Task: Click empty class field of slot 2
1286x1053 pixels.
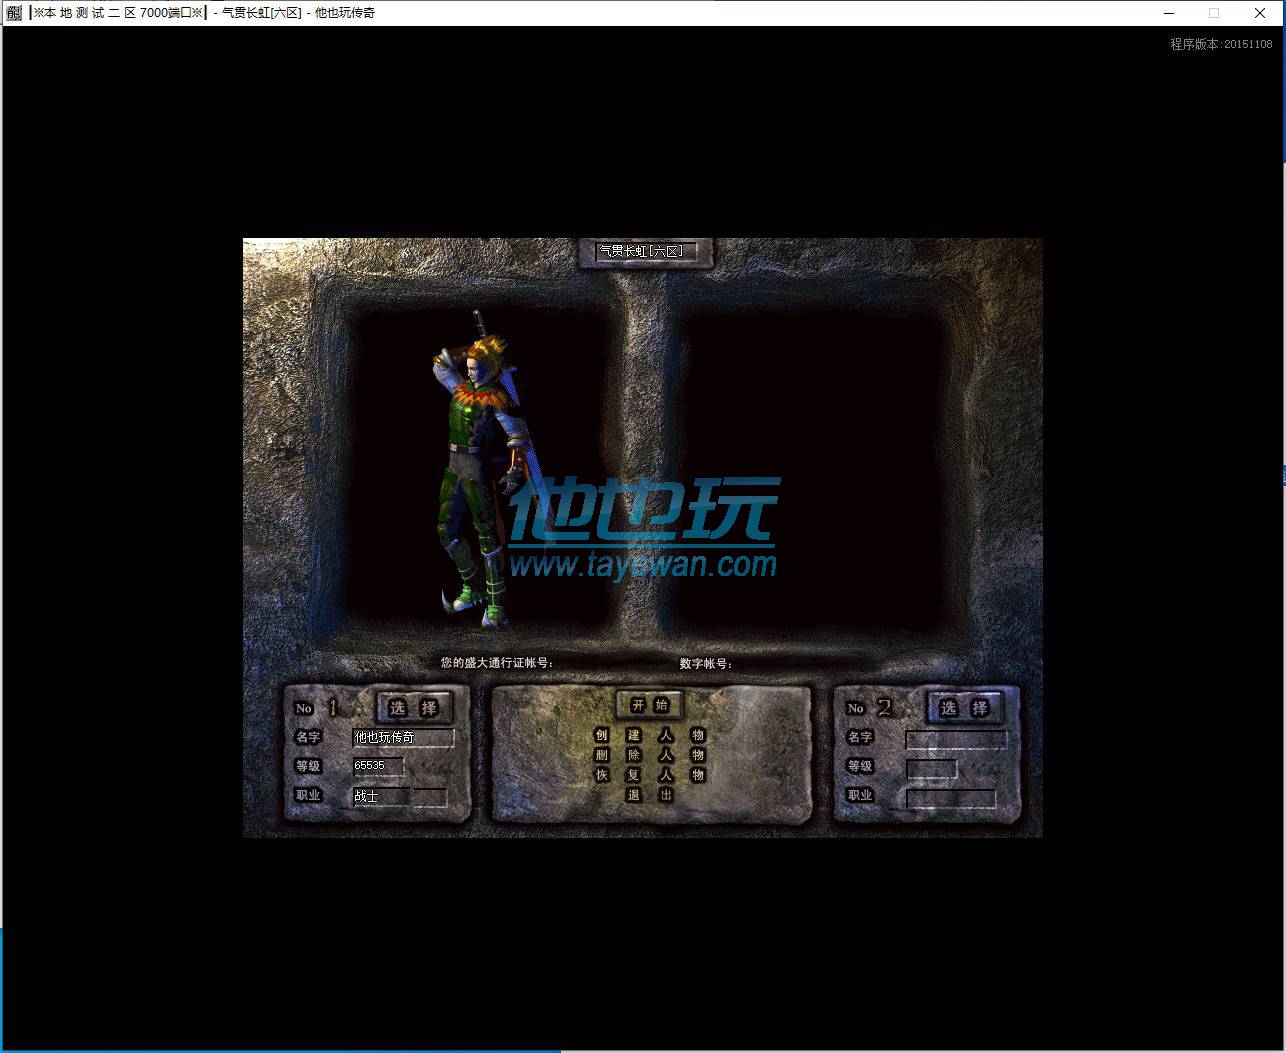Action: pos(951,798)
